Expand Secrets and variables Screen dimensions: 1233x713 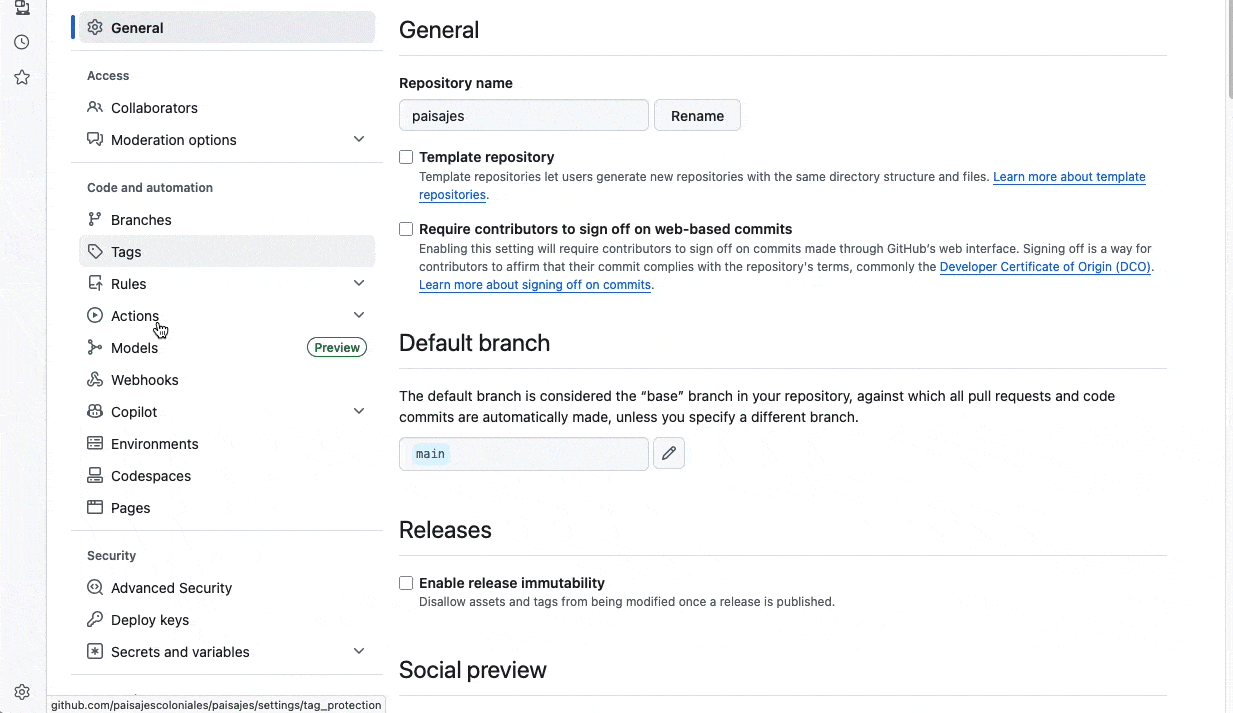tap(359, 650)
